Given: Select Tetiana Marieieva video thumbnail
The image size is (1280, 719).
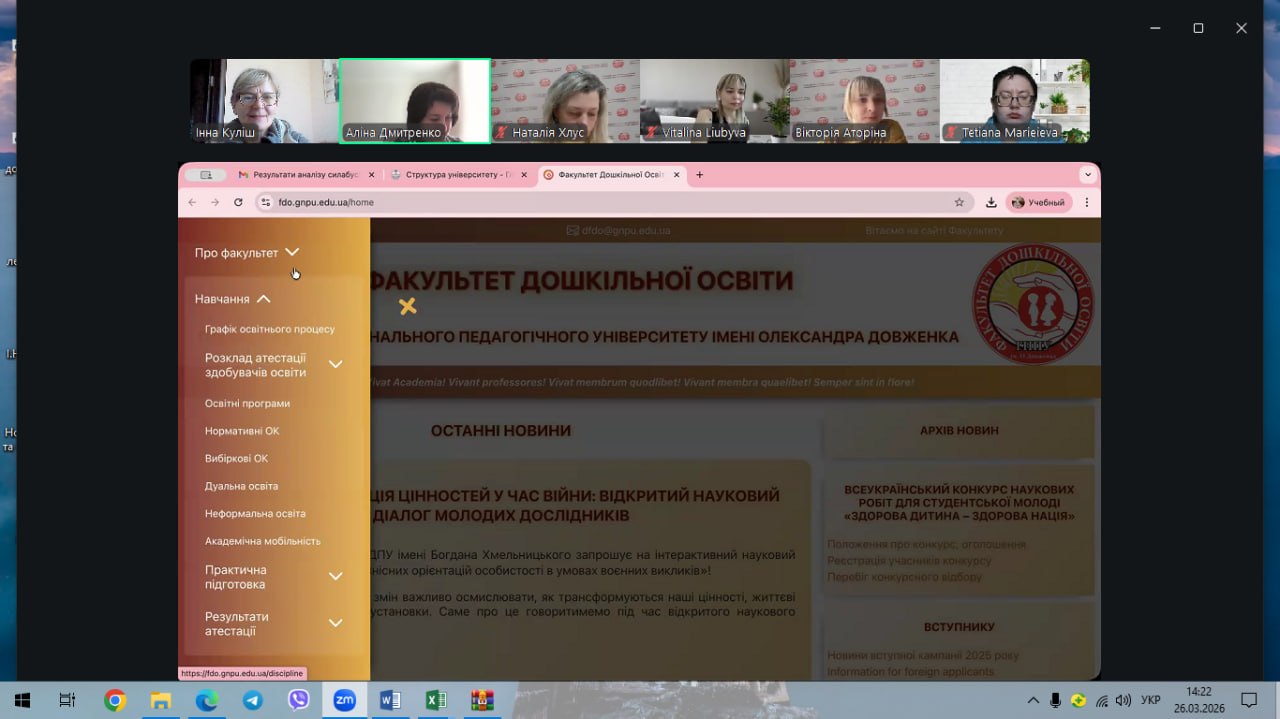Looking at the screenshot, I should click(1015, 101).
